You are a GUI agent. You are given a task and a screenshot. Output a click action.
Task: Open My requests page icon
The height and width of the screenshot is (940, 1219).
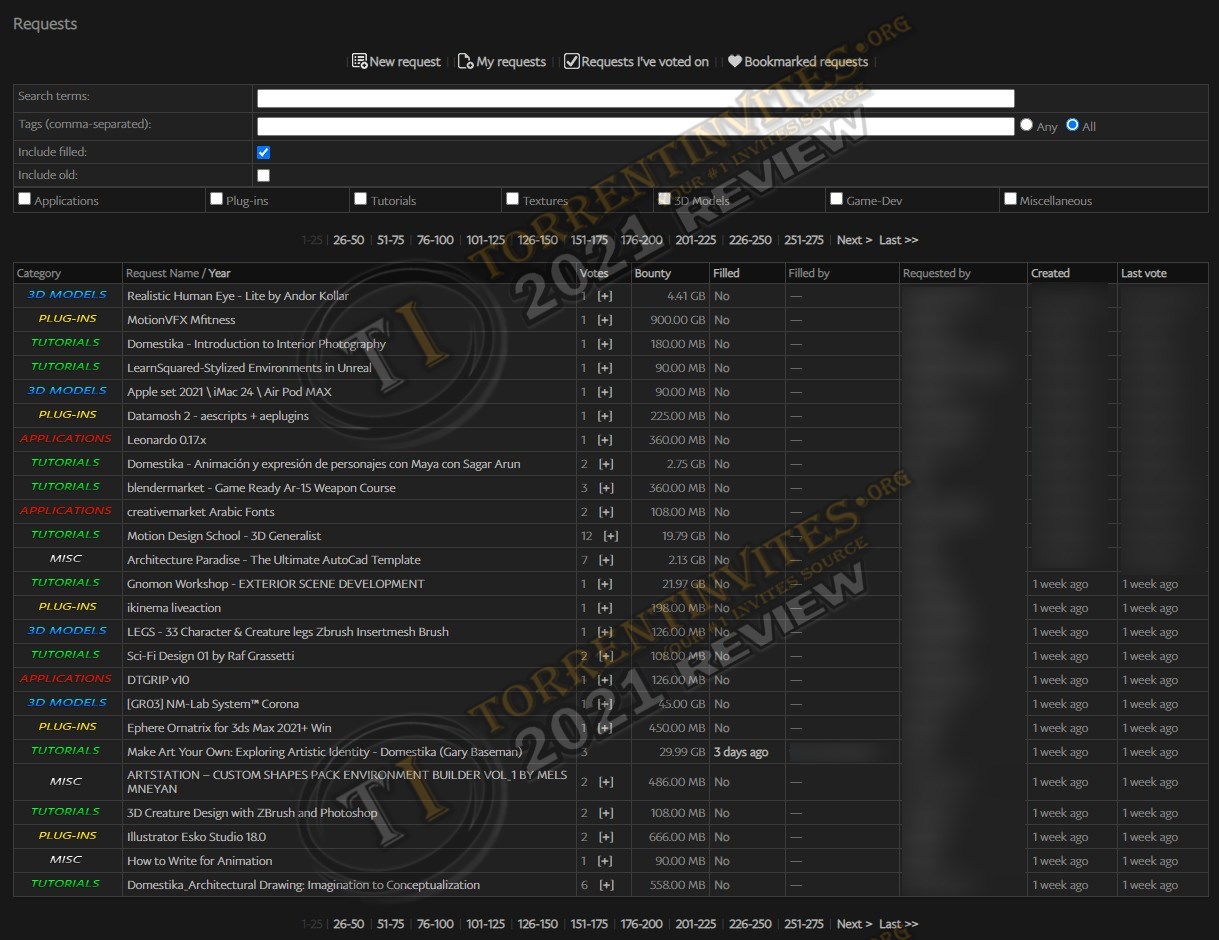(465, 62)
